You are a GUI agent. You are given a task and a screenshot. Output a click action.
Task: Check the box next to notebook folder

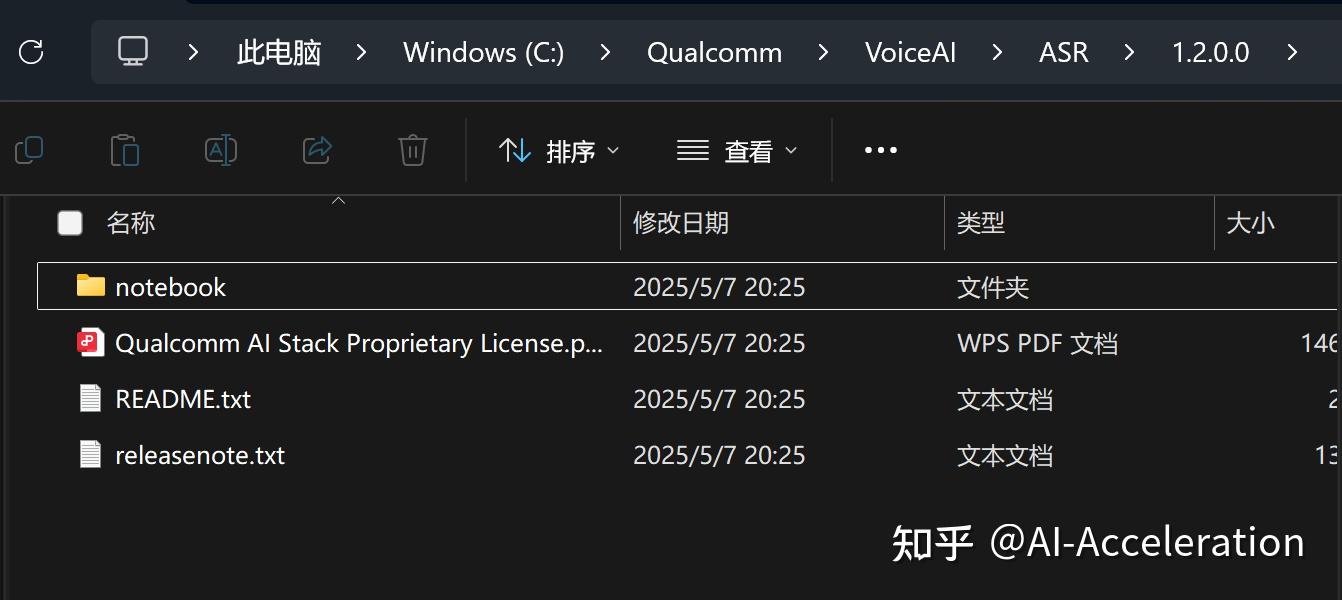70,286
